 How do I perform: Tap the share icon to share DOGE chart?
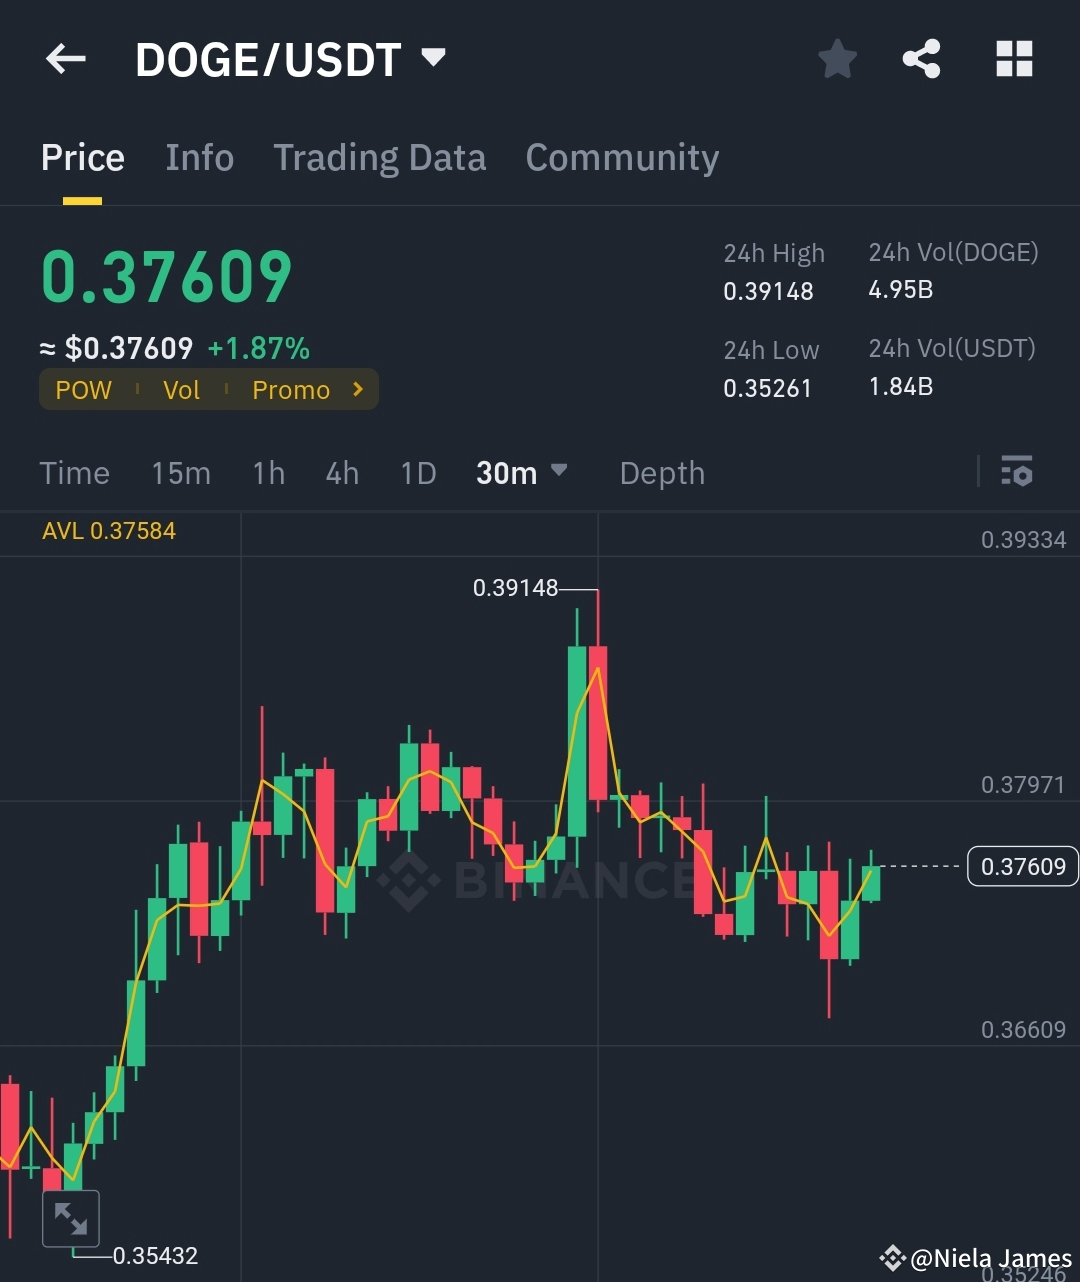click(921, 59)
